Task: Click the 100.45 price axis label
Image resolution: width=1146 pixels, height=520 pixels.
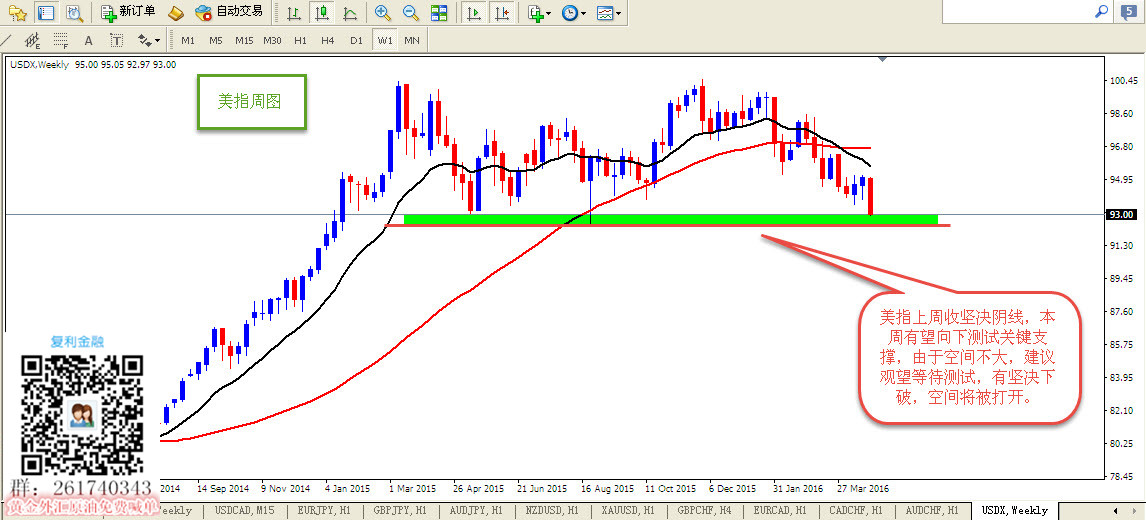Action: 1122,80
